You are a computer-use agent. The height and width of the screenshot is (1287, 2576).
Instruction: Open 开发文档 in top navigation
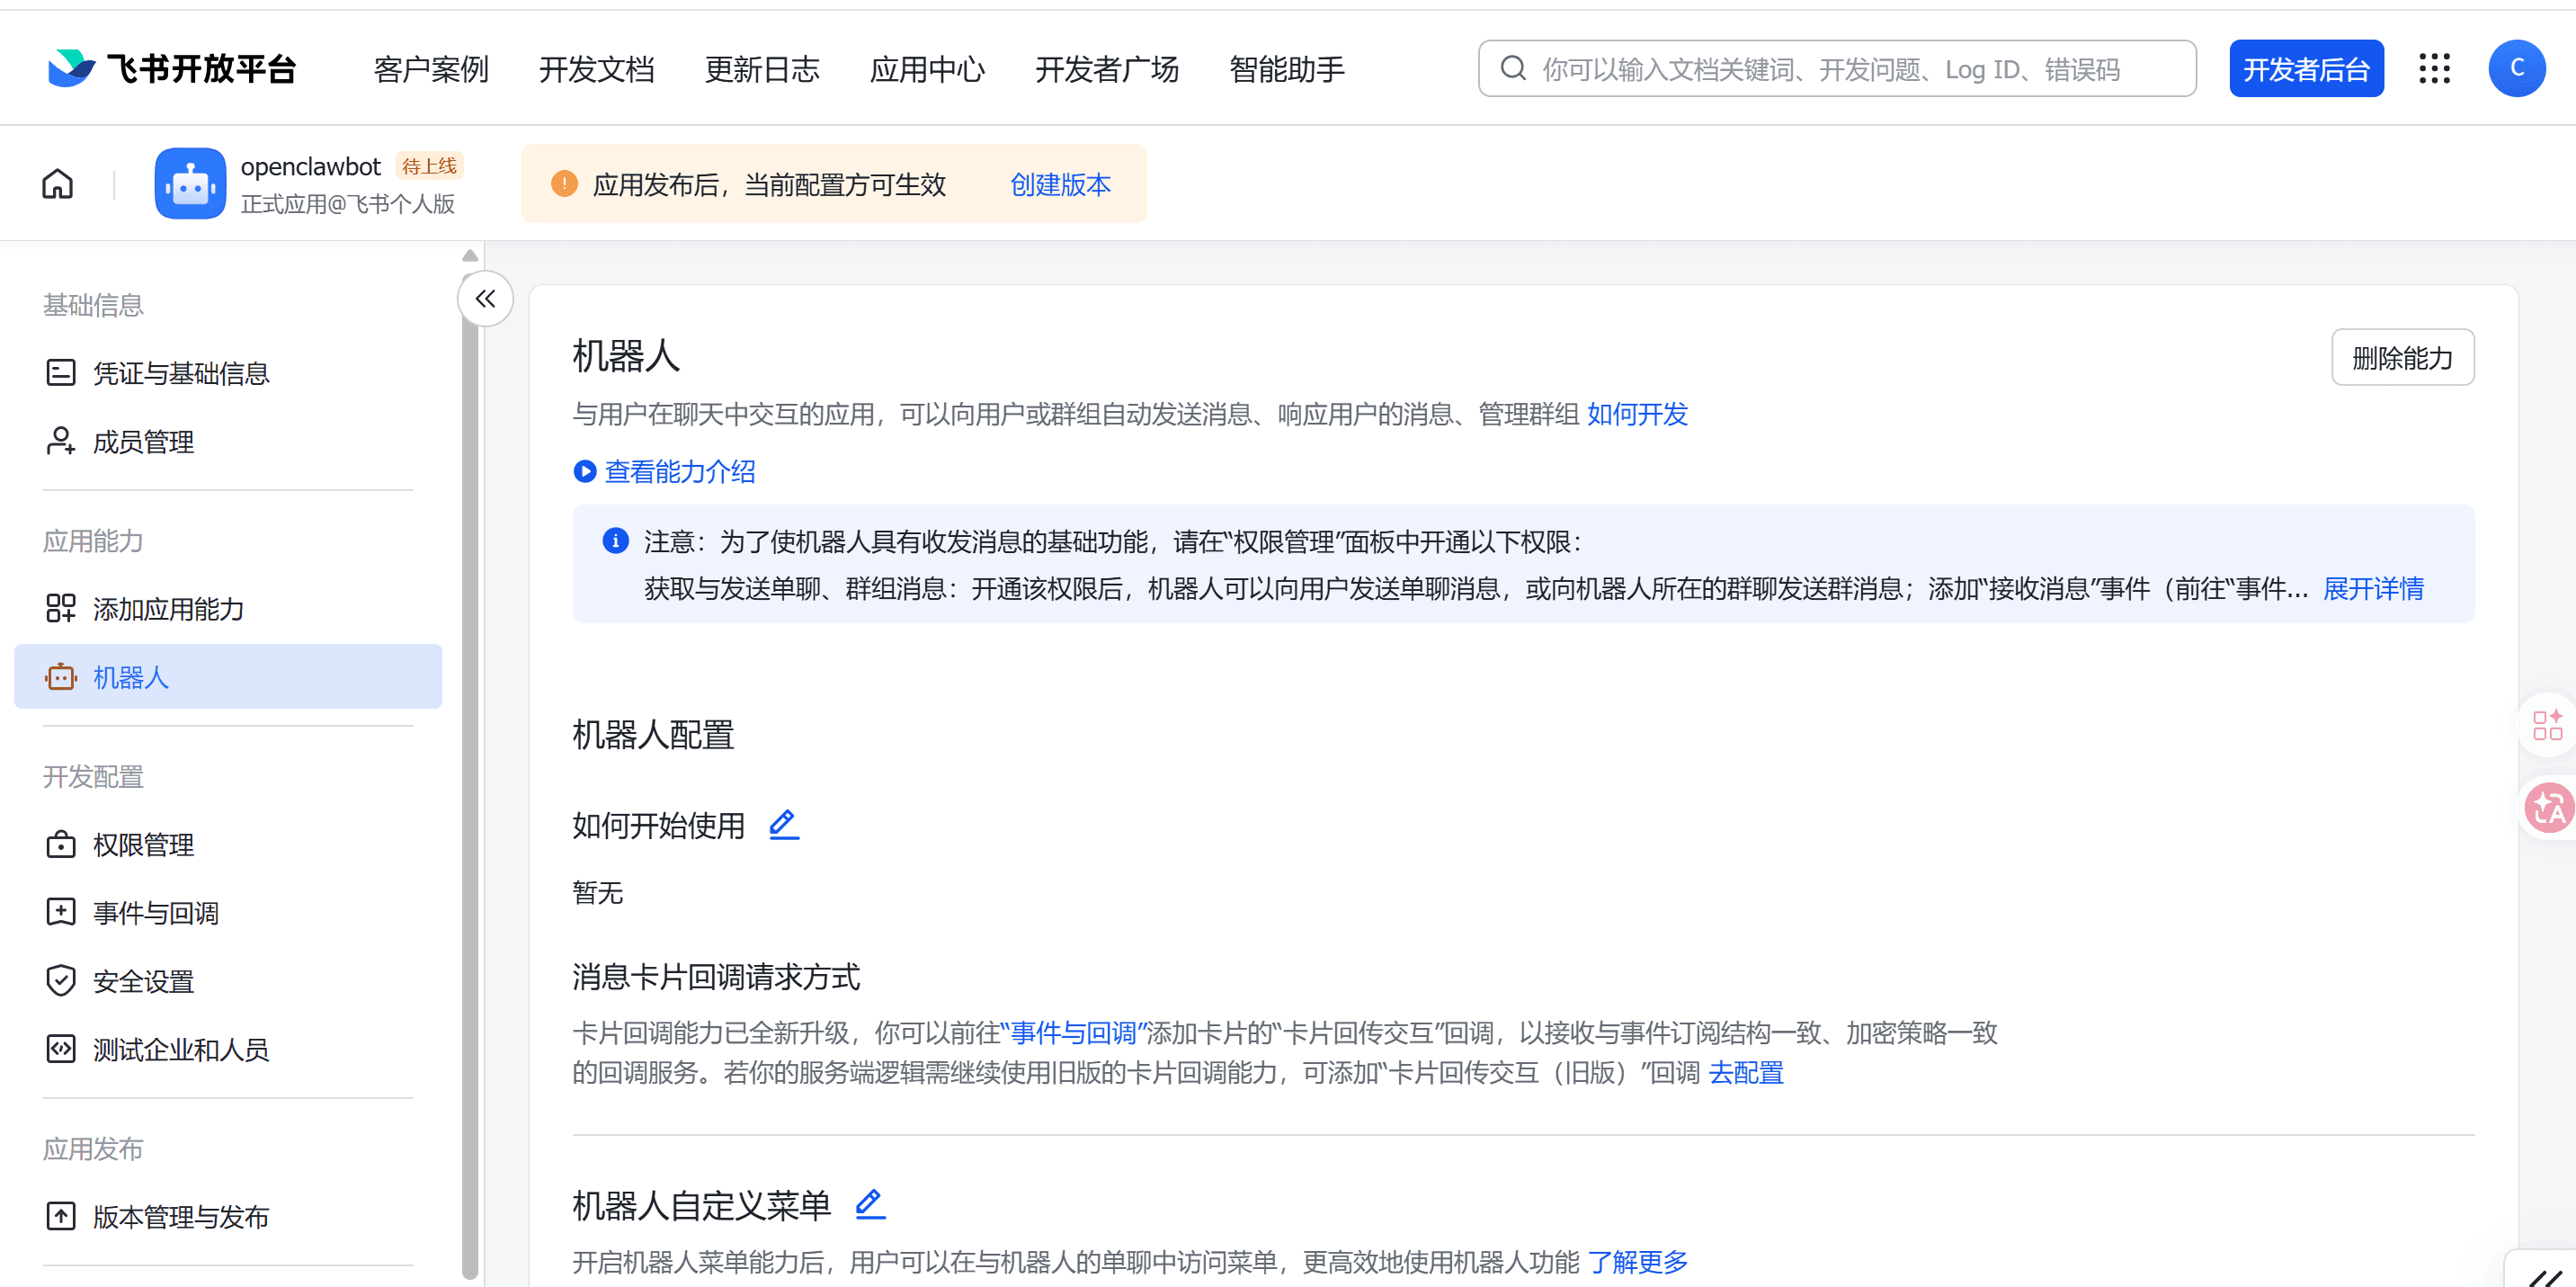[x=596, y=69]
